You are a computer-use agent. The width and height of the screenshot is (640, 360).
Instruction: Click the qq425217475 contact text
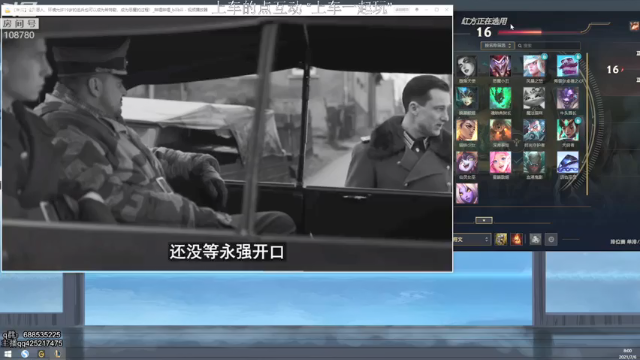[x=40, y=343]
